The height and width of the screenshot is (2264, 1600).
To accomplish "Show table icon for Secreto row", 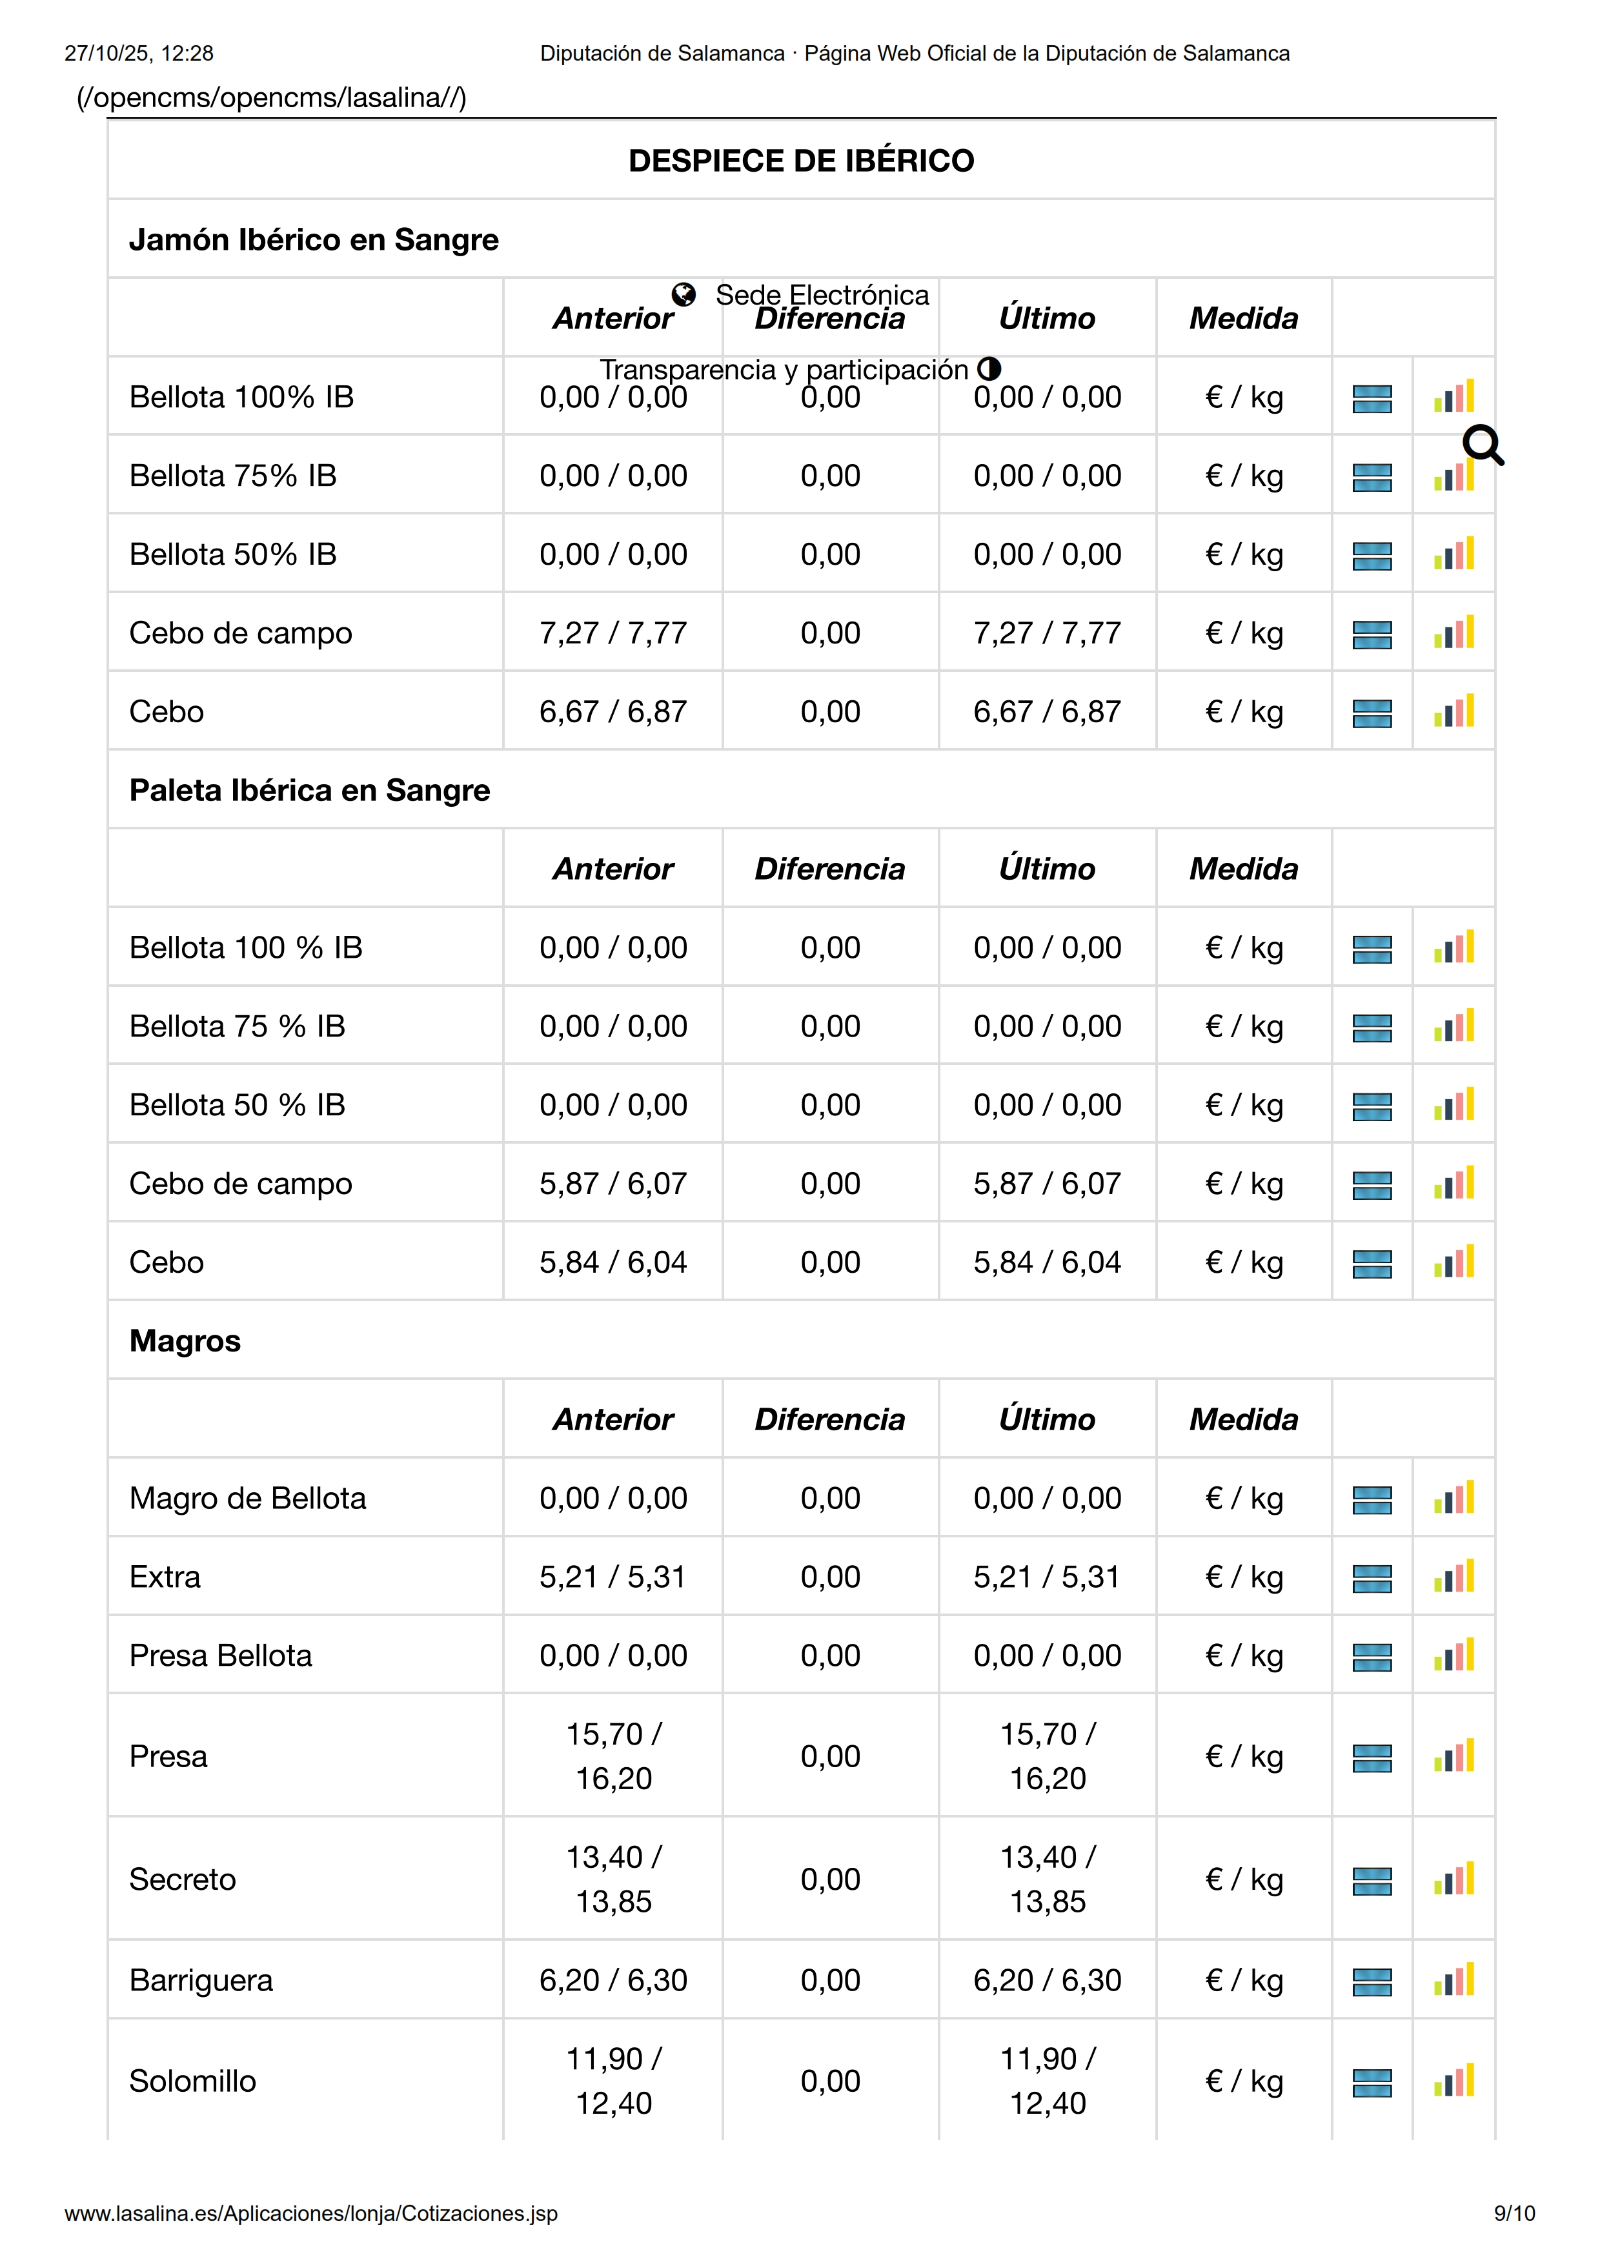I will (1372, 1881).
